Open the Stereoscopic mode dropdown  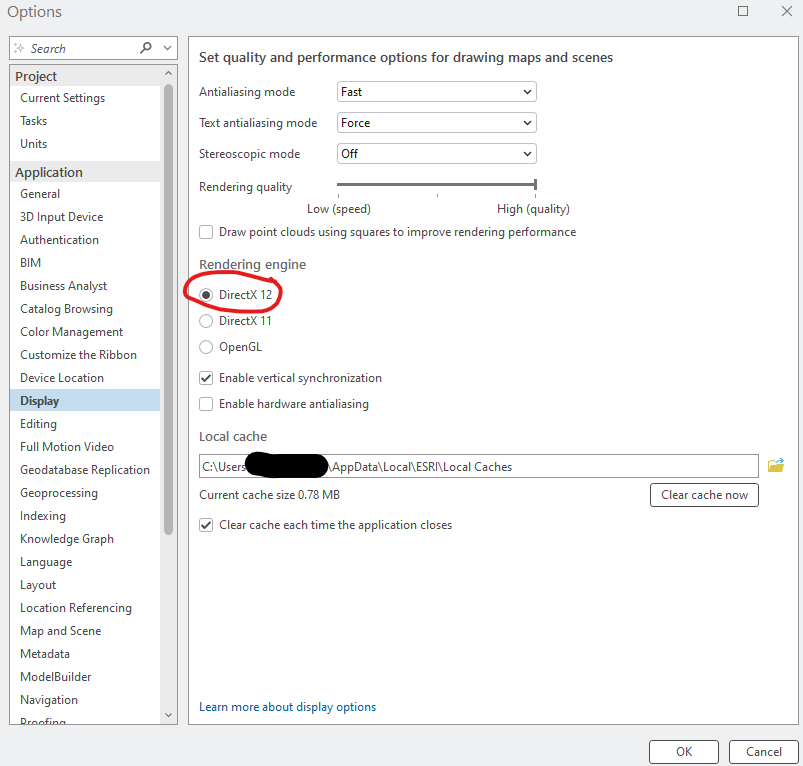pyautogui.click(x=436, y=154)
